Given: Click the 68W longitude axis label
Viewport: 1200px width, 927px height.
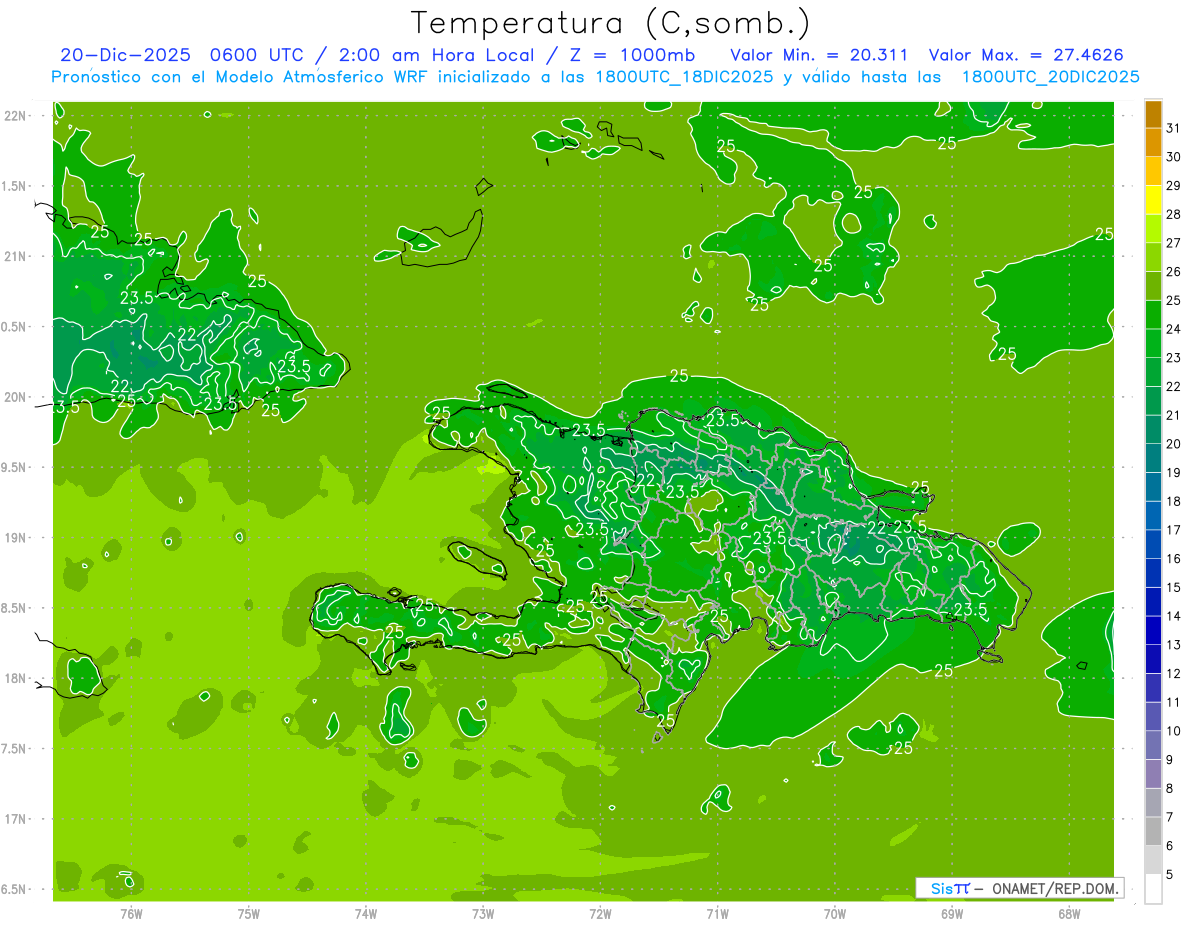Looking at the screenshot, I should click(x=1068, y=913).
